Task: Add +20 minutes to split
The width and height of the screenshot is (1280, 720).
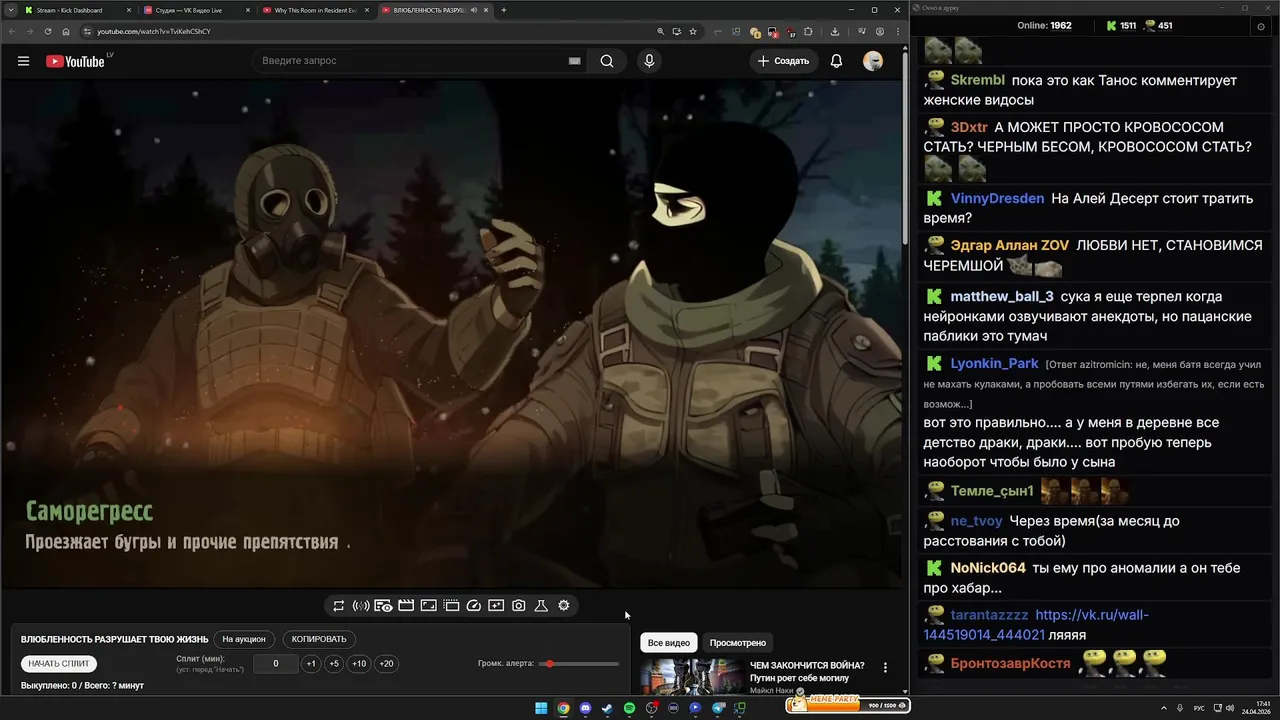Action: coord(386,663)
